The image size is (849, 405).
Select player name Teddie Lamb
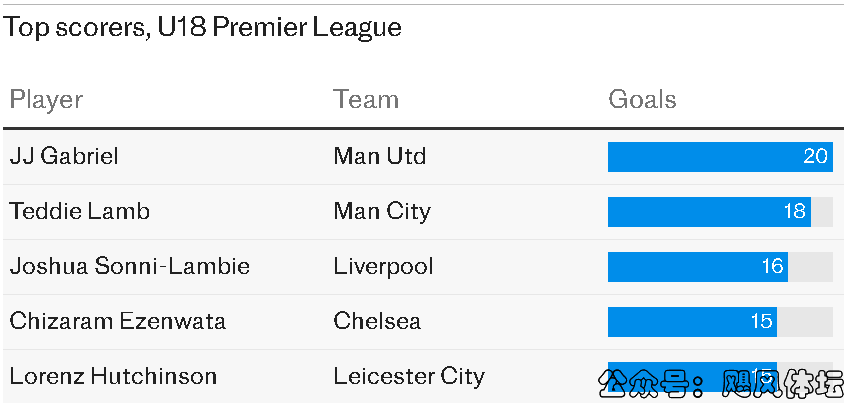coord(79,211)
